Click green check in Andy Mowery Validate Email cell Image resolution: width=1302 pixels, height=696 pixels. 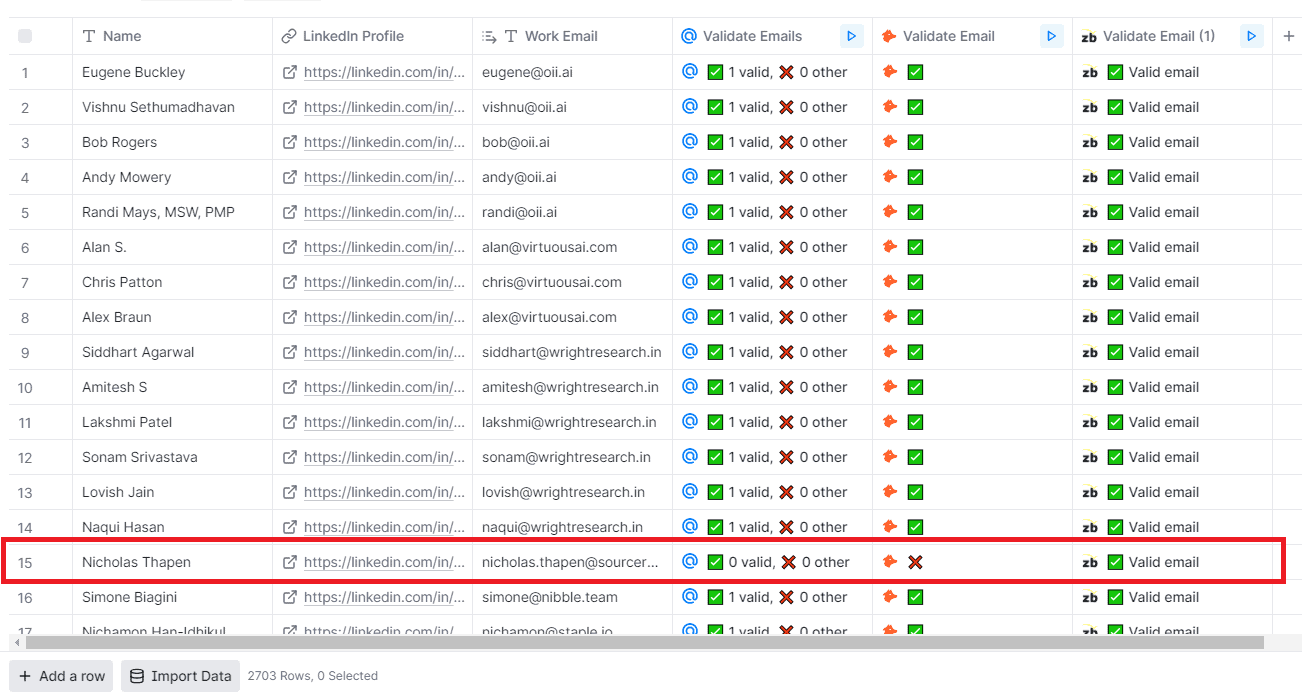click(915, 177)
